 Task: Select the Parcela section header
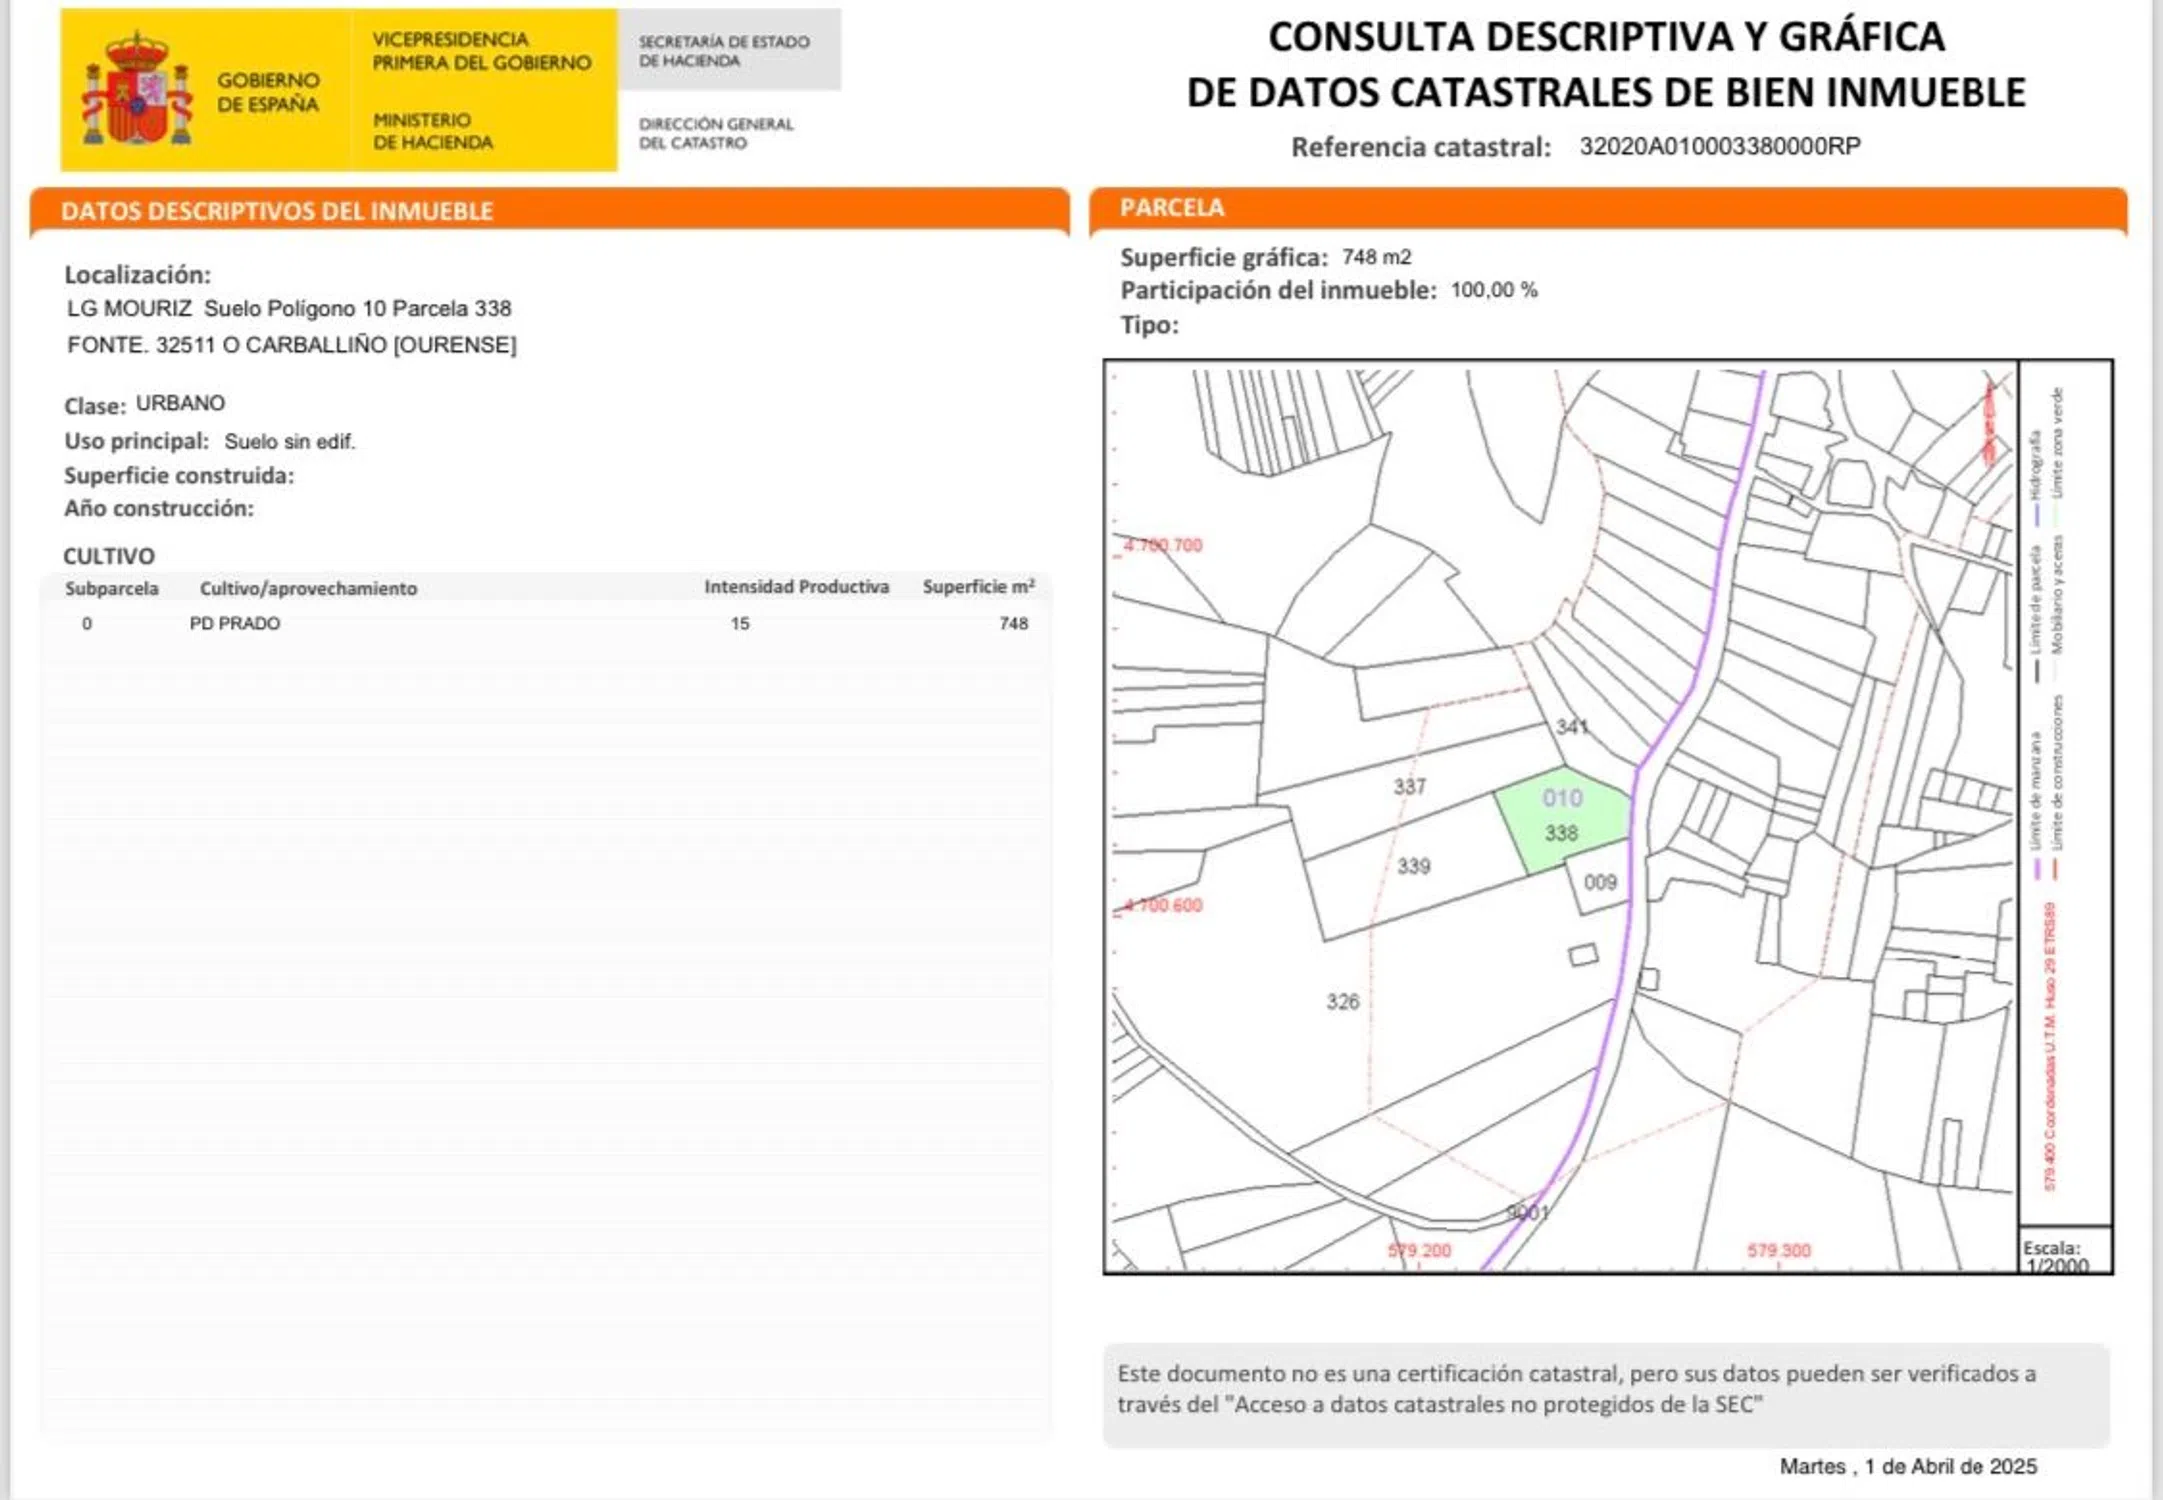pos(1172,208)
